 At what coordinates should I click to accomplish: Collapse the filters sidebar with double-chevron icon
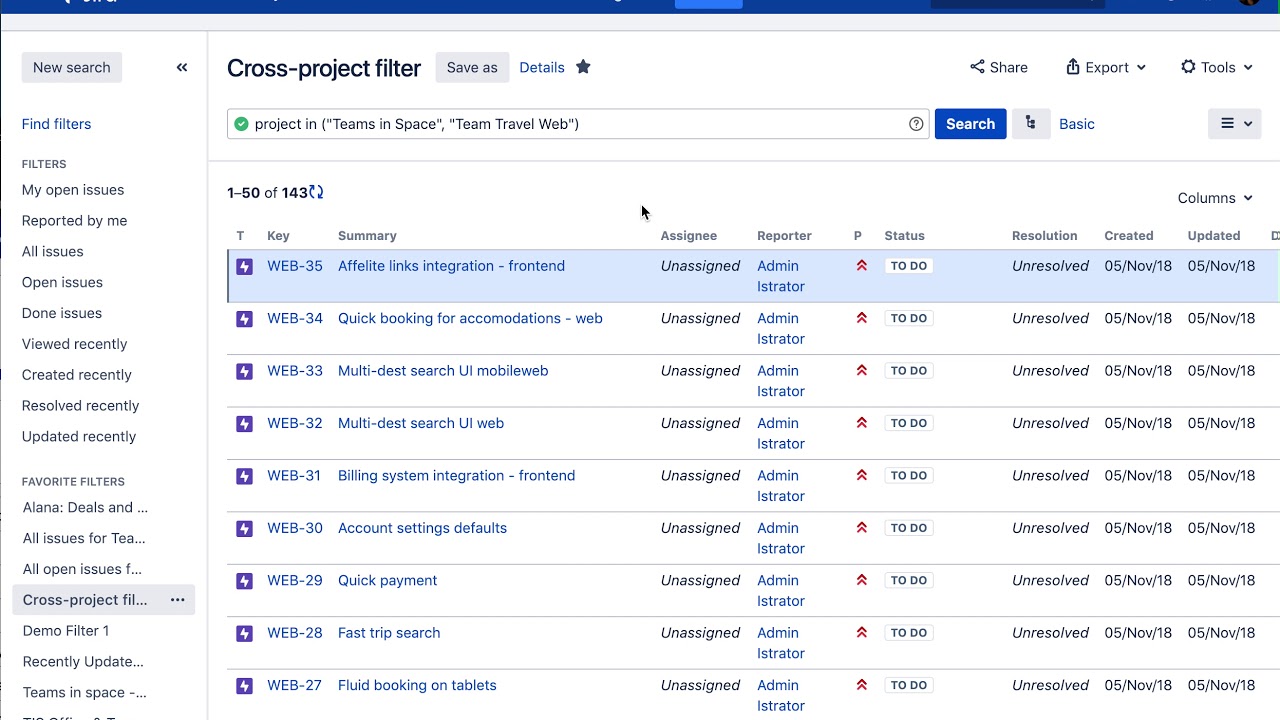tap(182, 67)
